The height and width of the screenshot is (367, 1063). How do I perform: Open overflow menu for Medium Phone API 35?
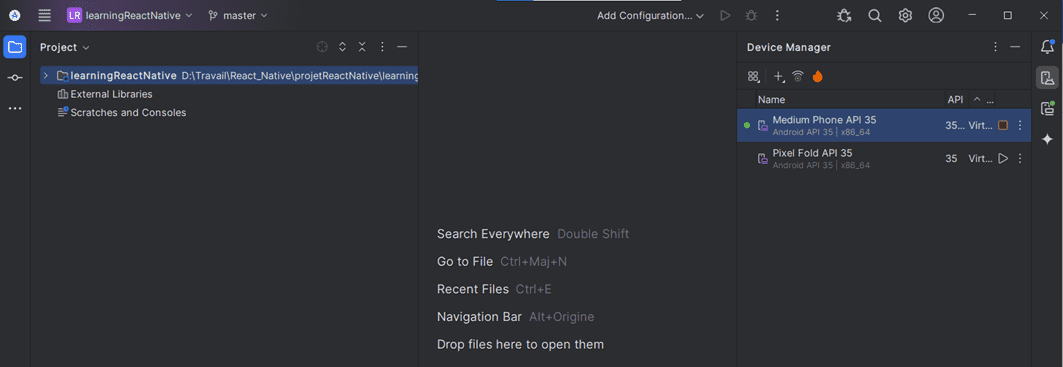(x=1020, y=125)
